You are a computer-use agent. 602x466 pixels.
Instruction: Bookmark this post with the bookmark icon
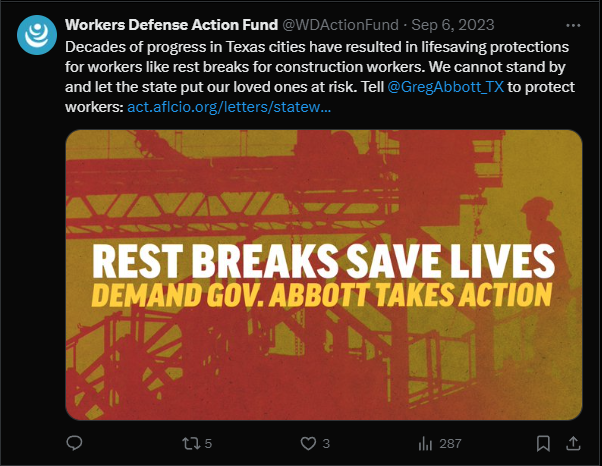(x=543, y=443)
